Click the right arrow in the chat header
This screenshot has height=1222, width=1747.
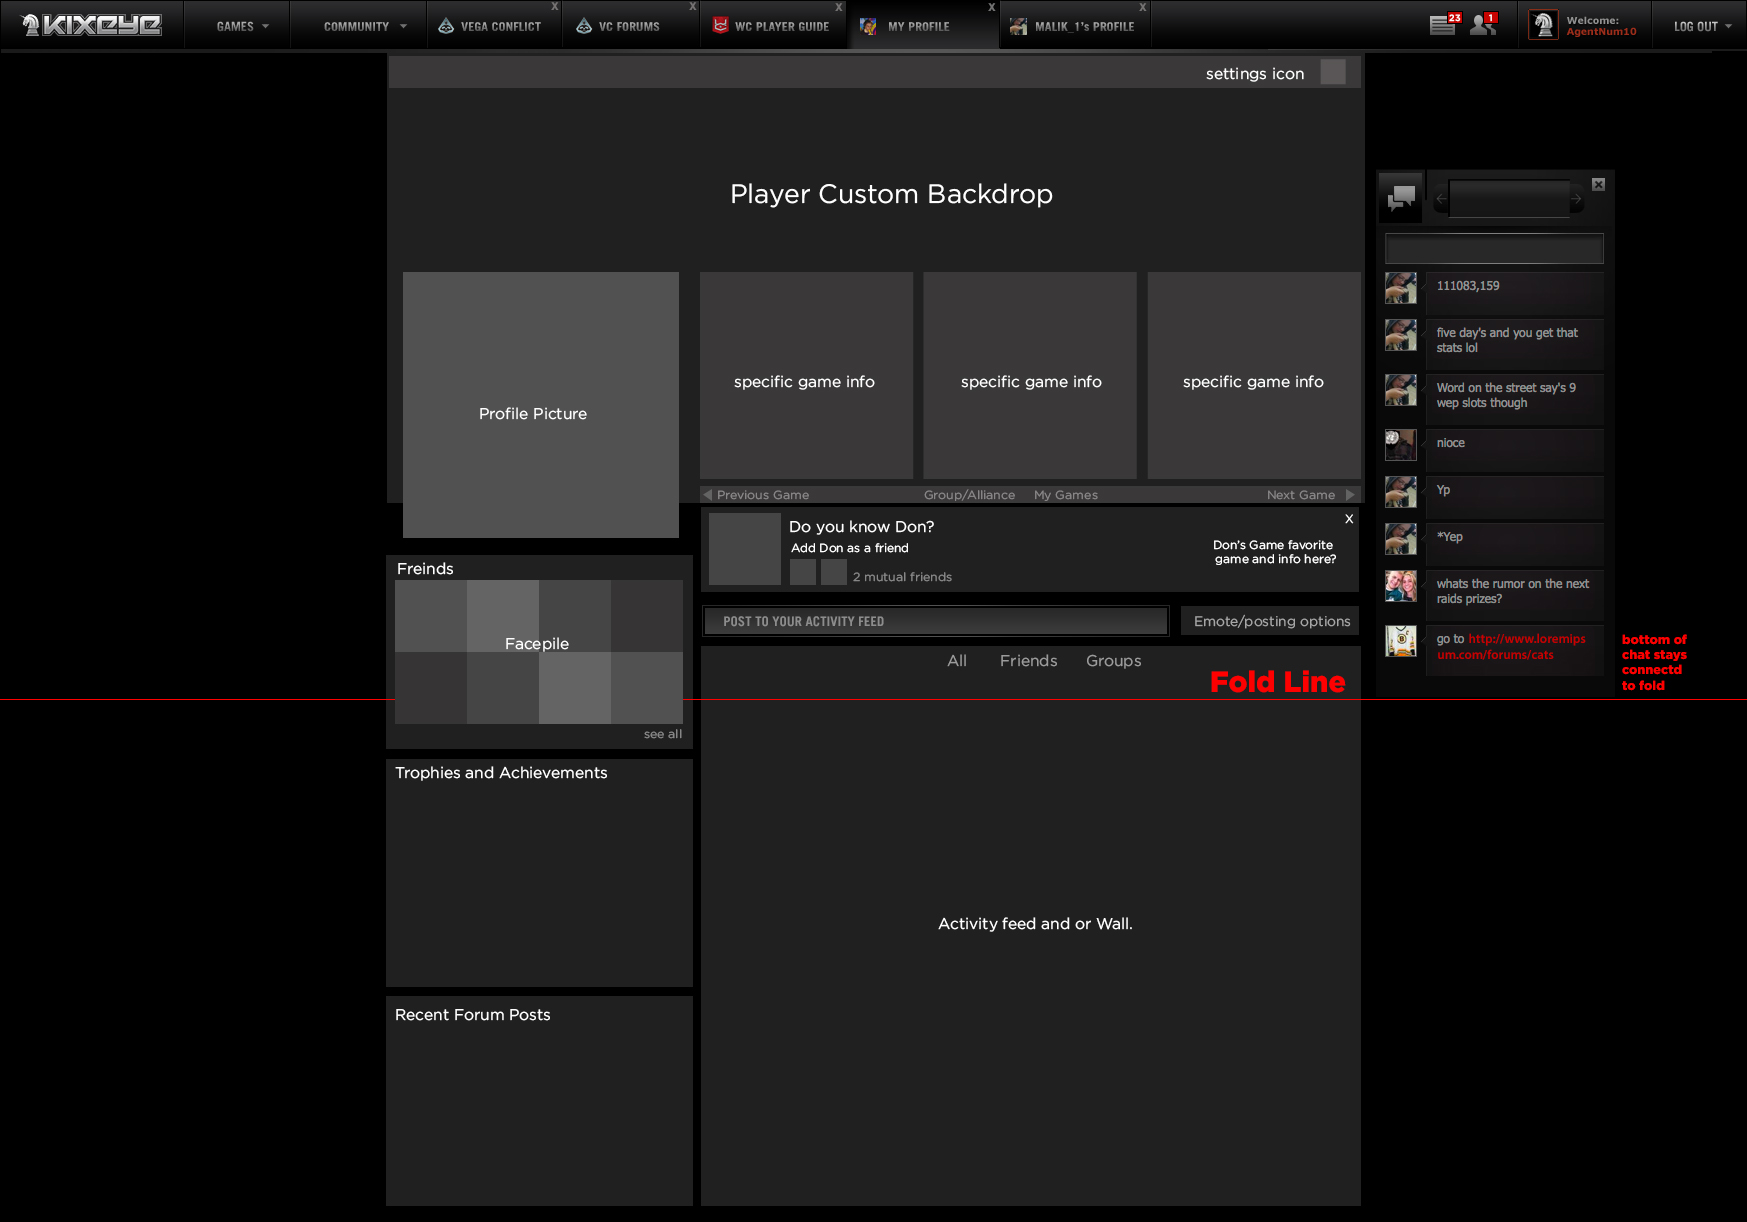pos(1577,199)
